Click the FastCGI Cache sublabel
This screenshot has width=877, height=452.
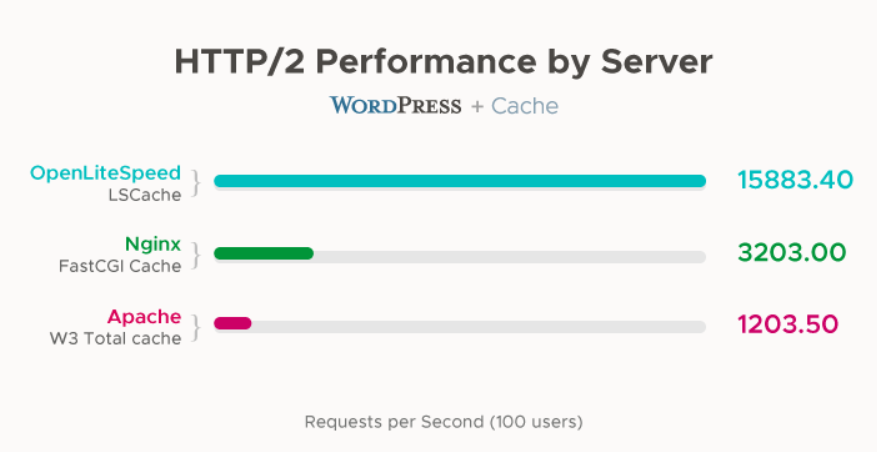pyautogui.click(x=120, y=266)
